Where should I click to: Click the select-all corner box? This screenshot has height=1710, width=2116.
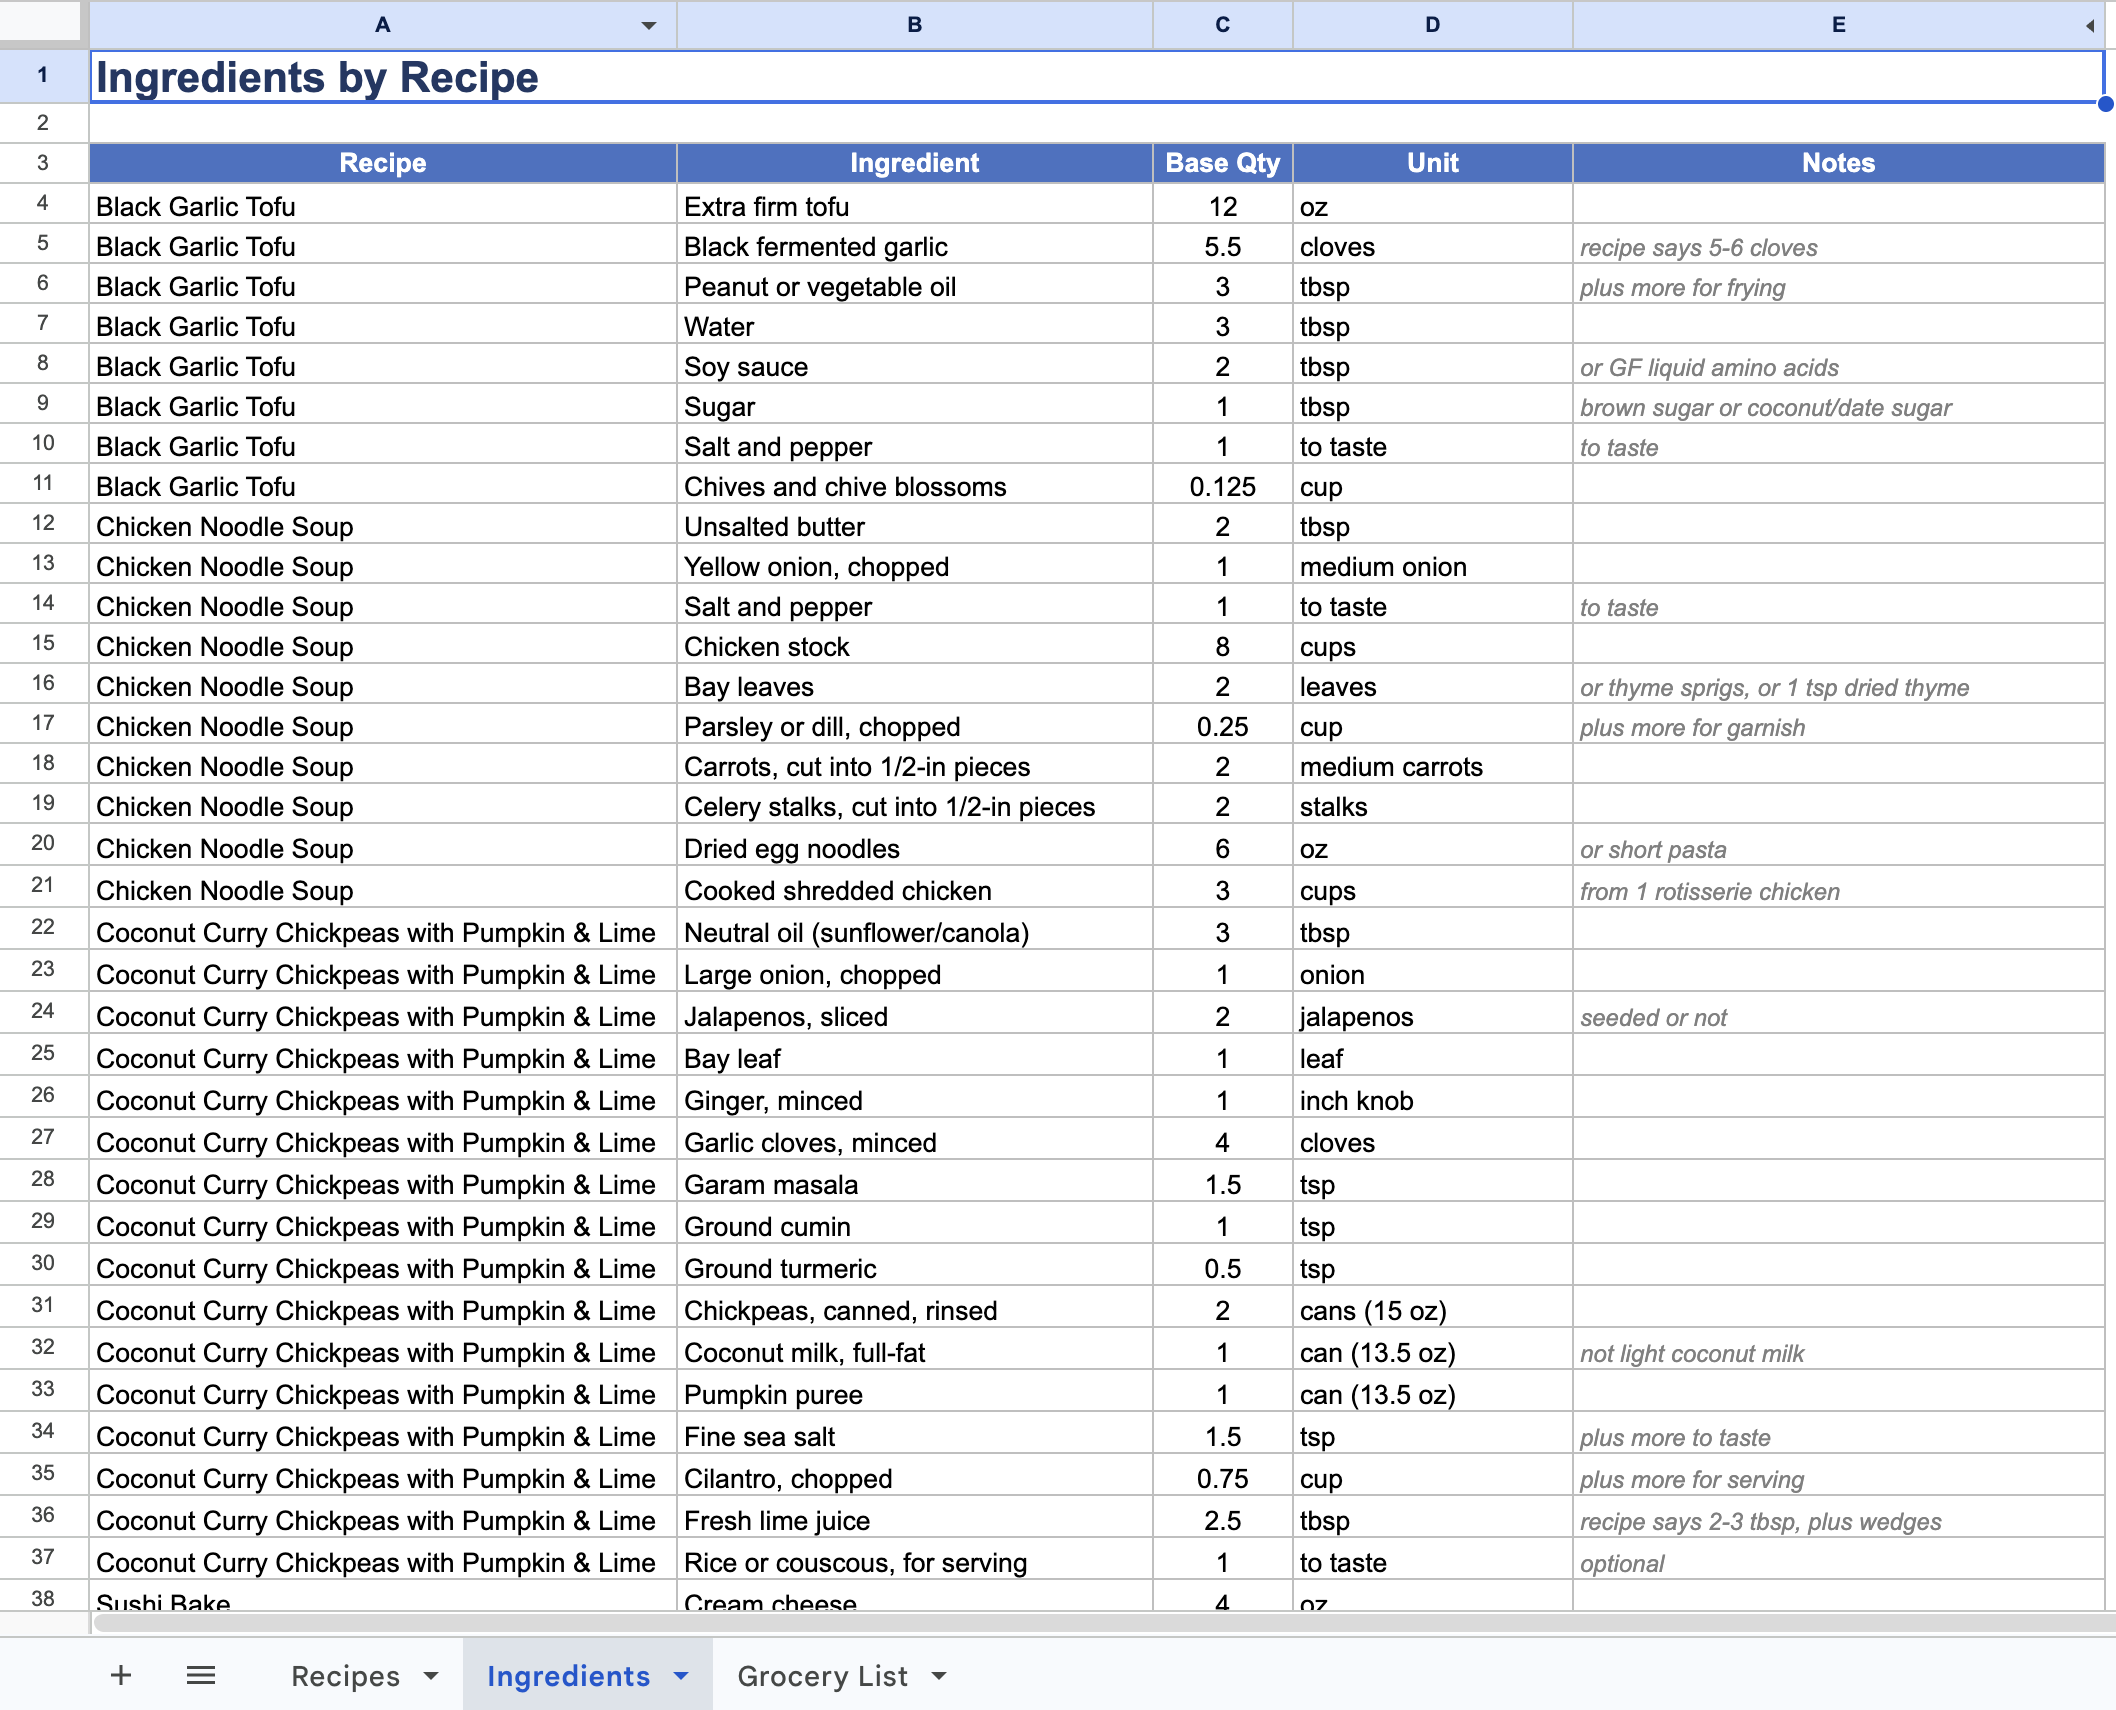[40, 21]
